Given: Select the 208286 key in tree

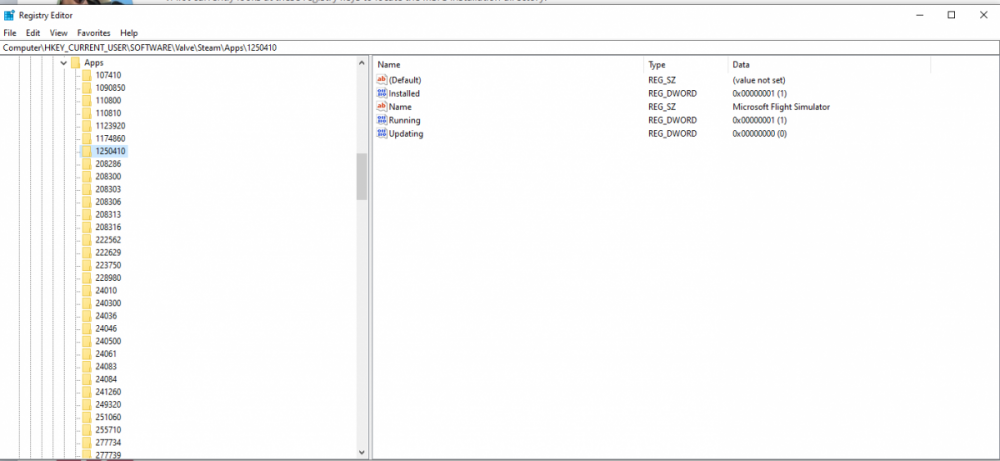Looking at the screenshot, I should [108, 164].
